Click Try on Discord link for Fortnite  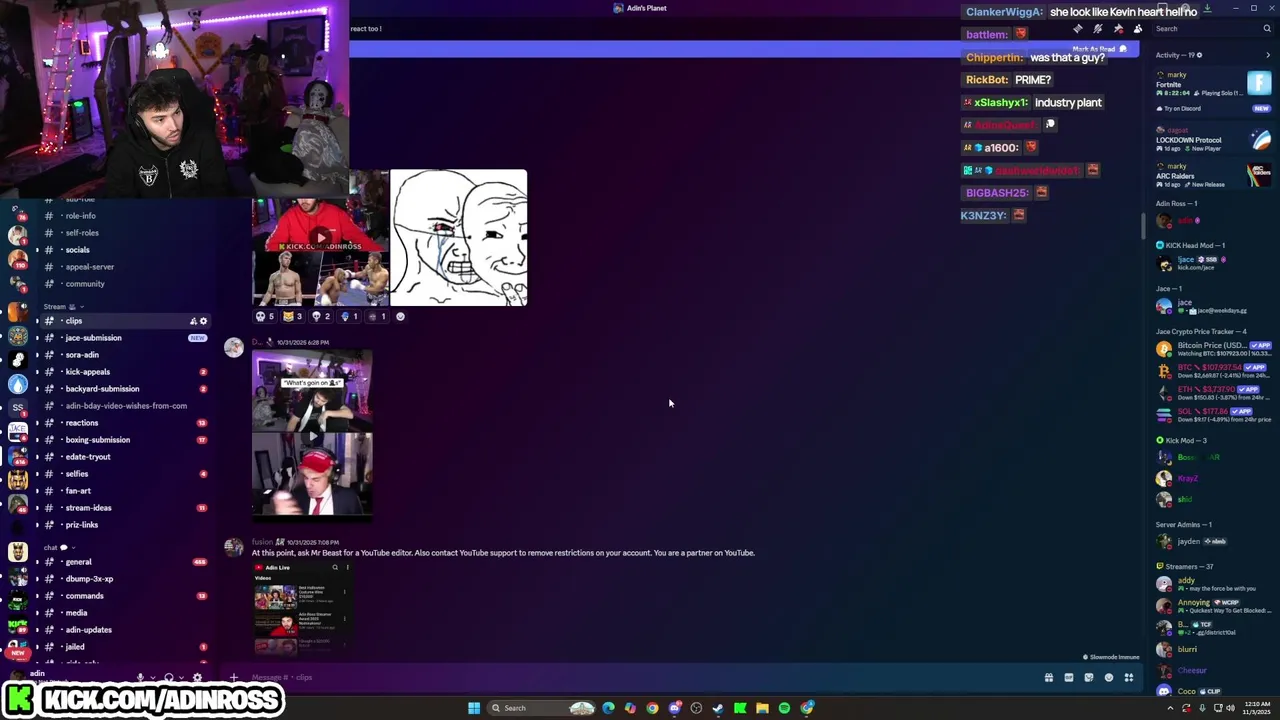1183,108
